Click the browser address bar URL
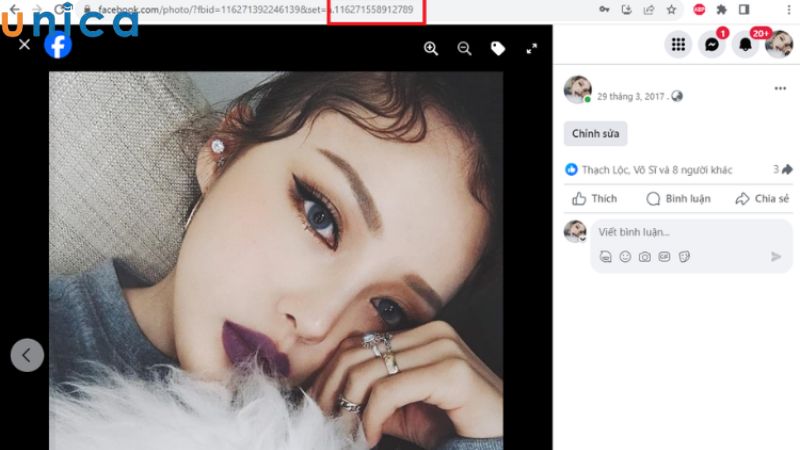Viewport: 800px width, 450px height. [255, 10]
